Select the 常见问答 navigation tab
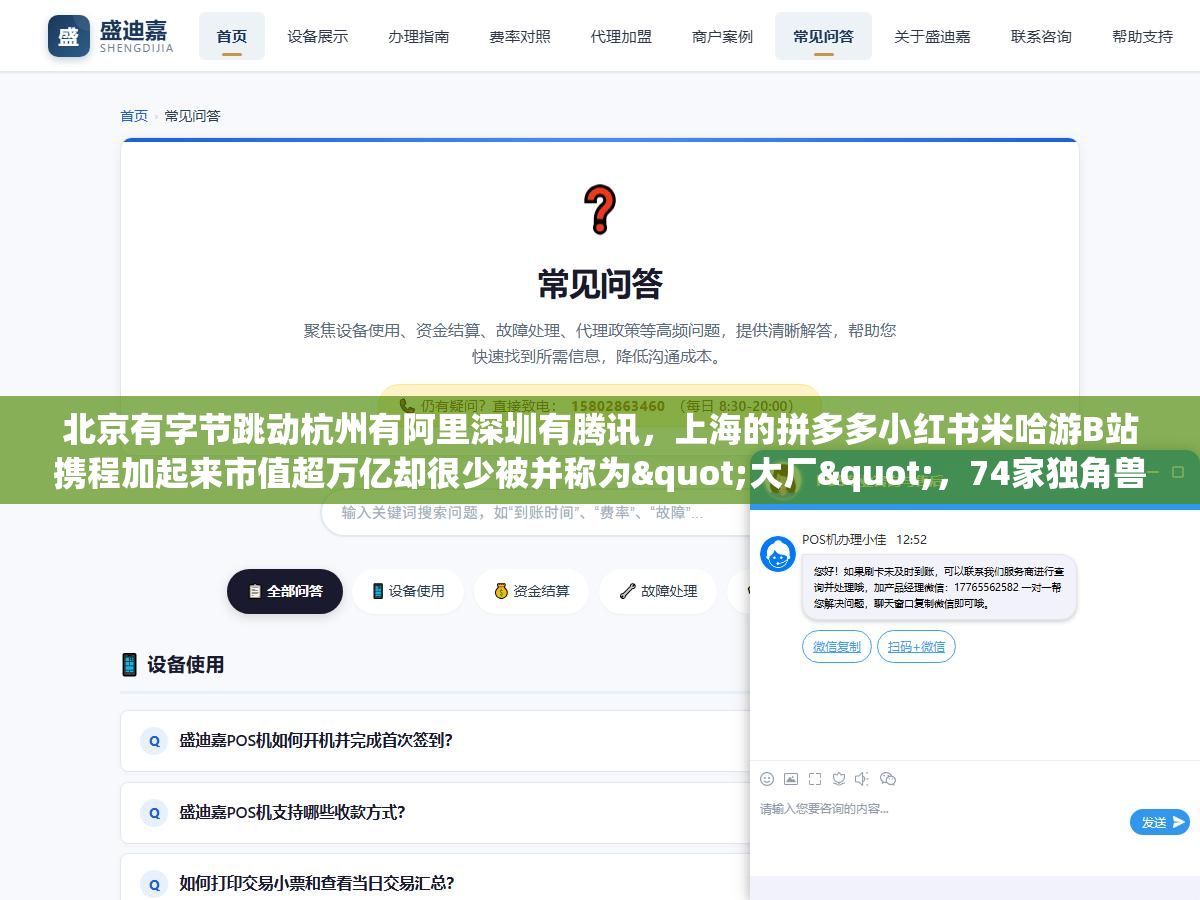1200x900 pixels. pyautogui.click(x=824, y=36)
